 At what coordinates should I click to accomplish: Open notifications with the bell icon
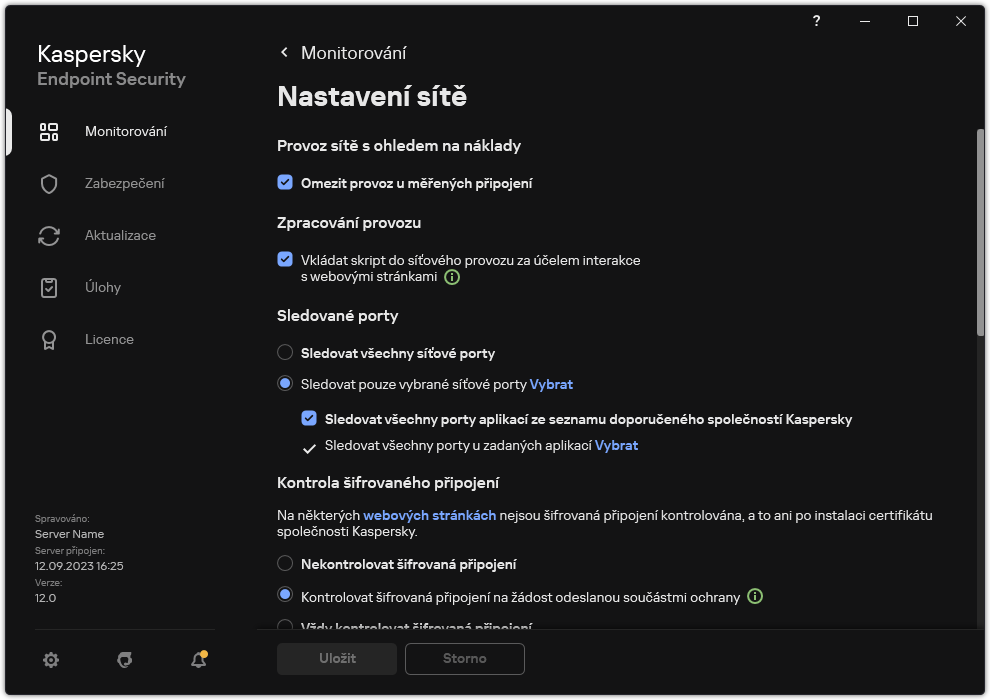pos(199,660)
